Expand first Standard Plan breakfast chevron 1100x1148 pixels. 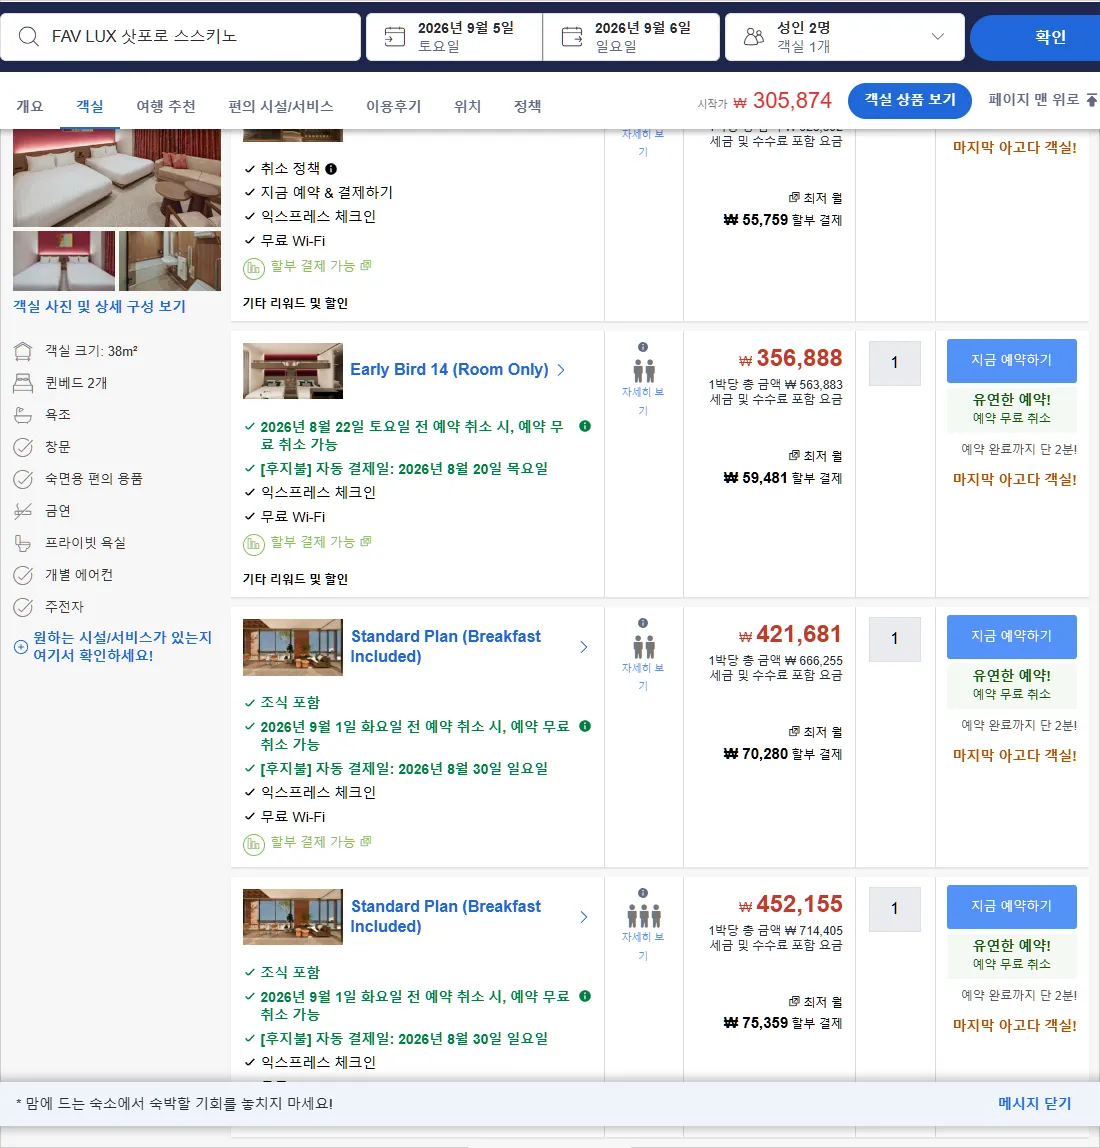[x=584, y=647]
